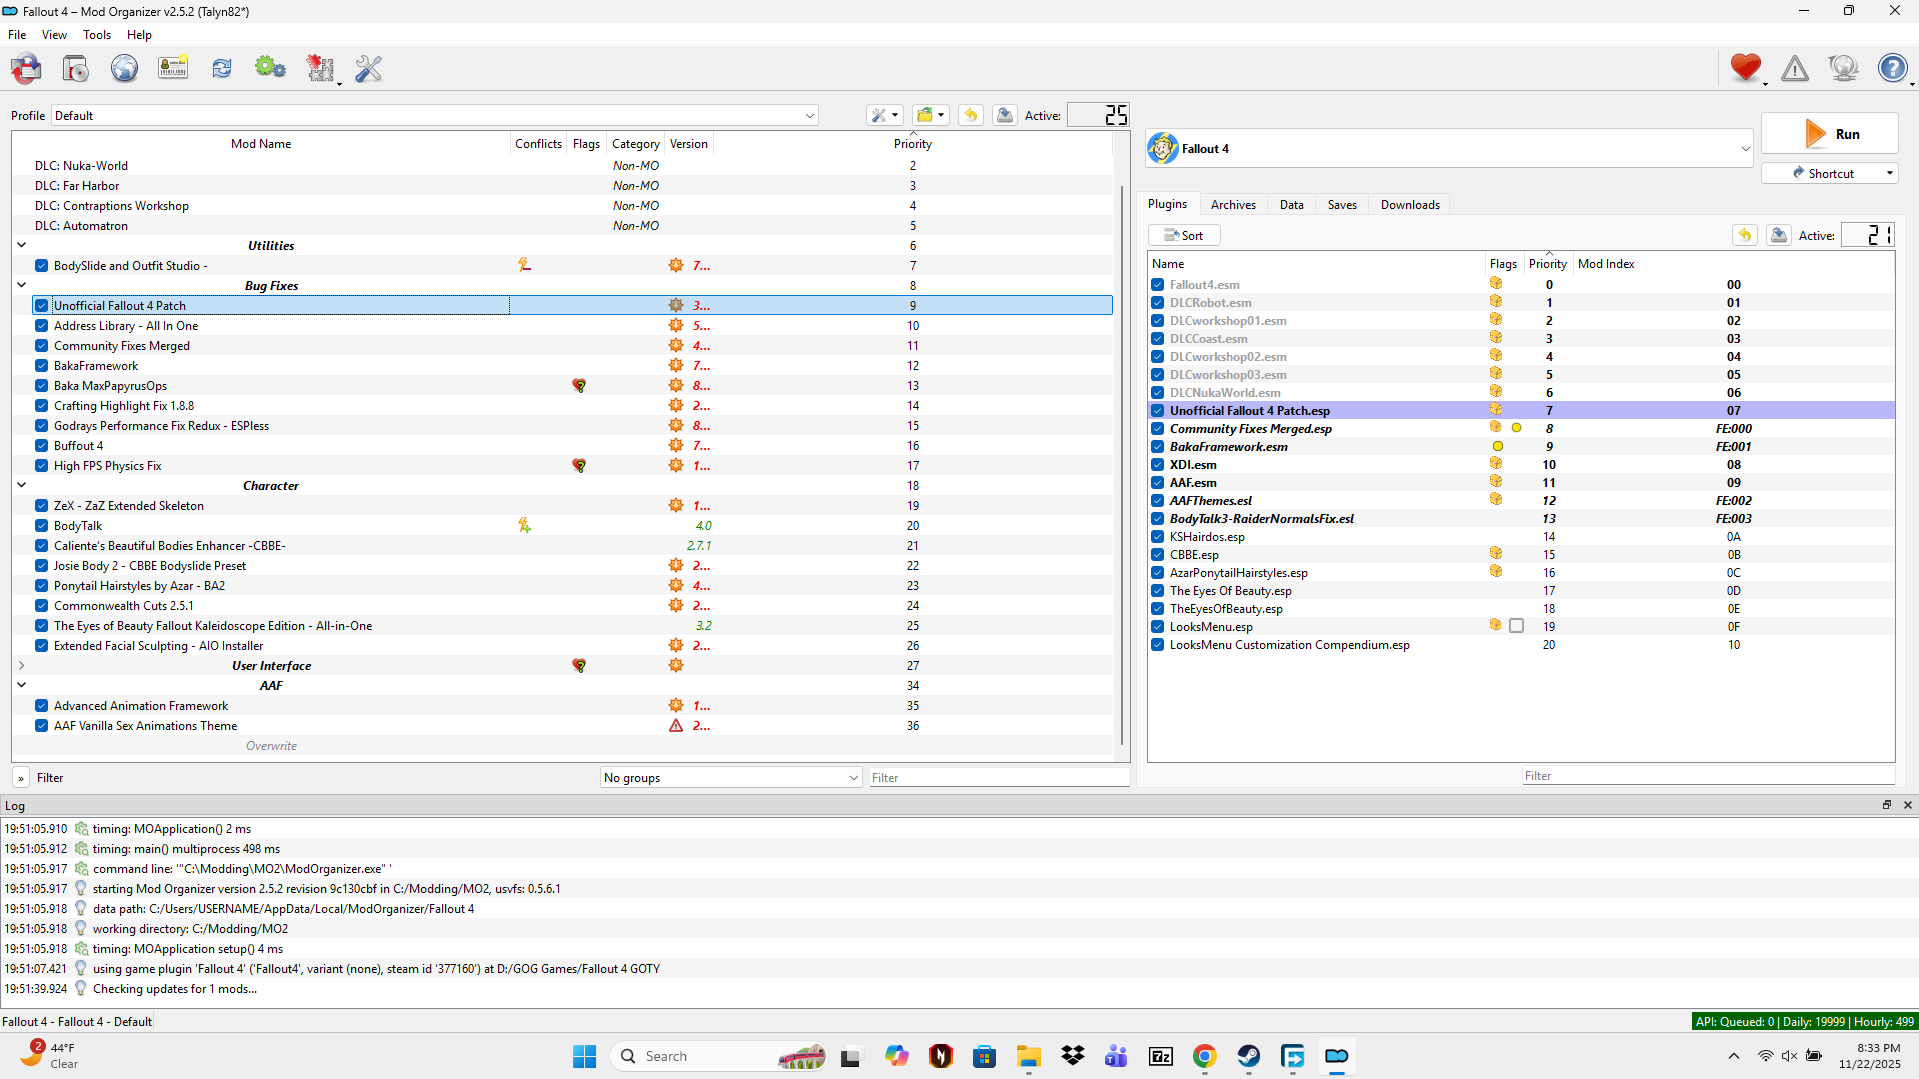Click the refresh toolbar icon

[222, 68]
